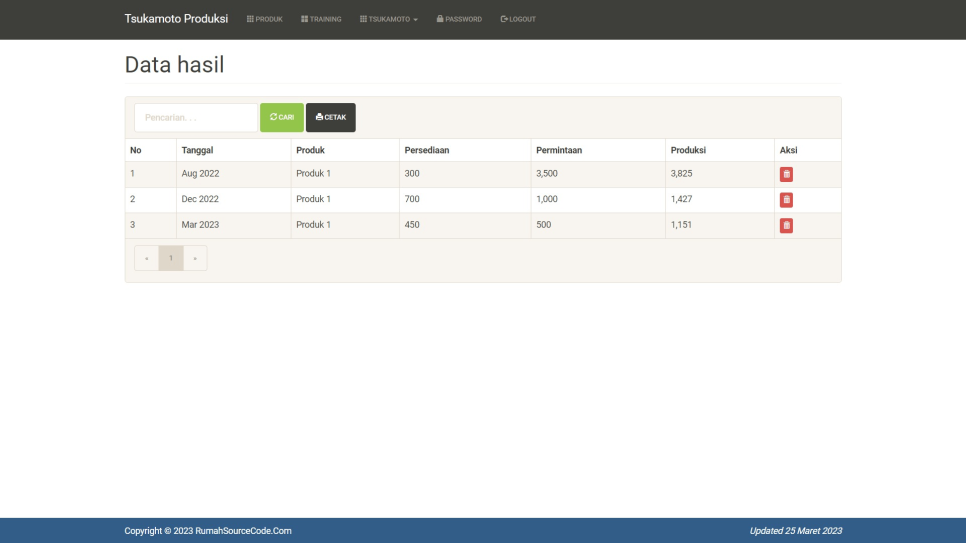The width and height of the screenshot is (966, 543).
Task: Click the Data hasil page heading
Action: pos(174,65)
